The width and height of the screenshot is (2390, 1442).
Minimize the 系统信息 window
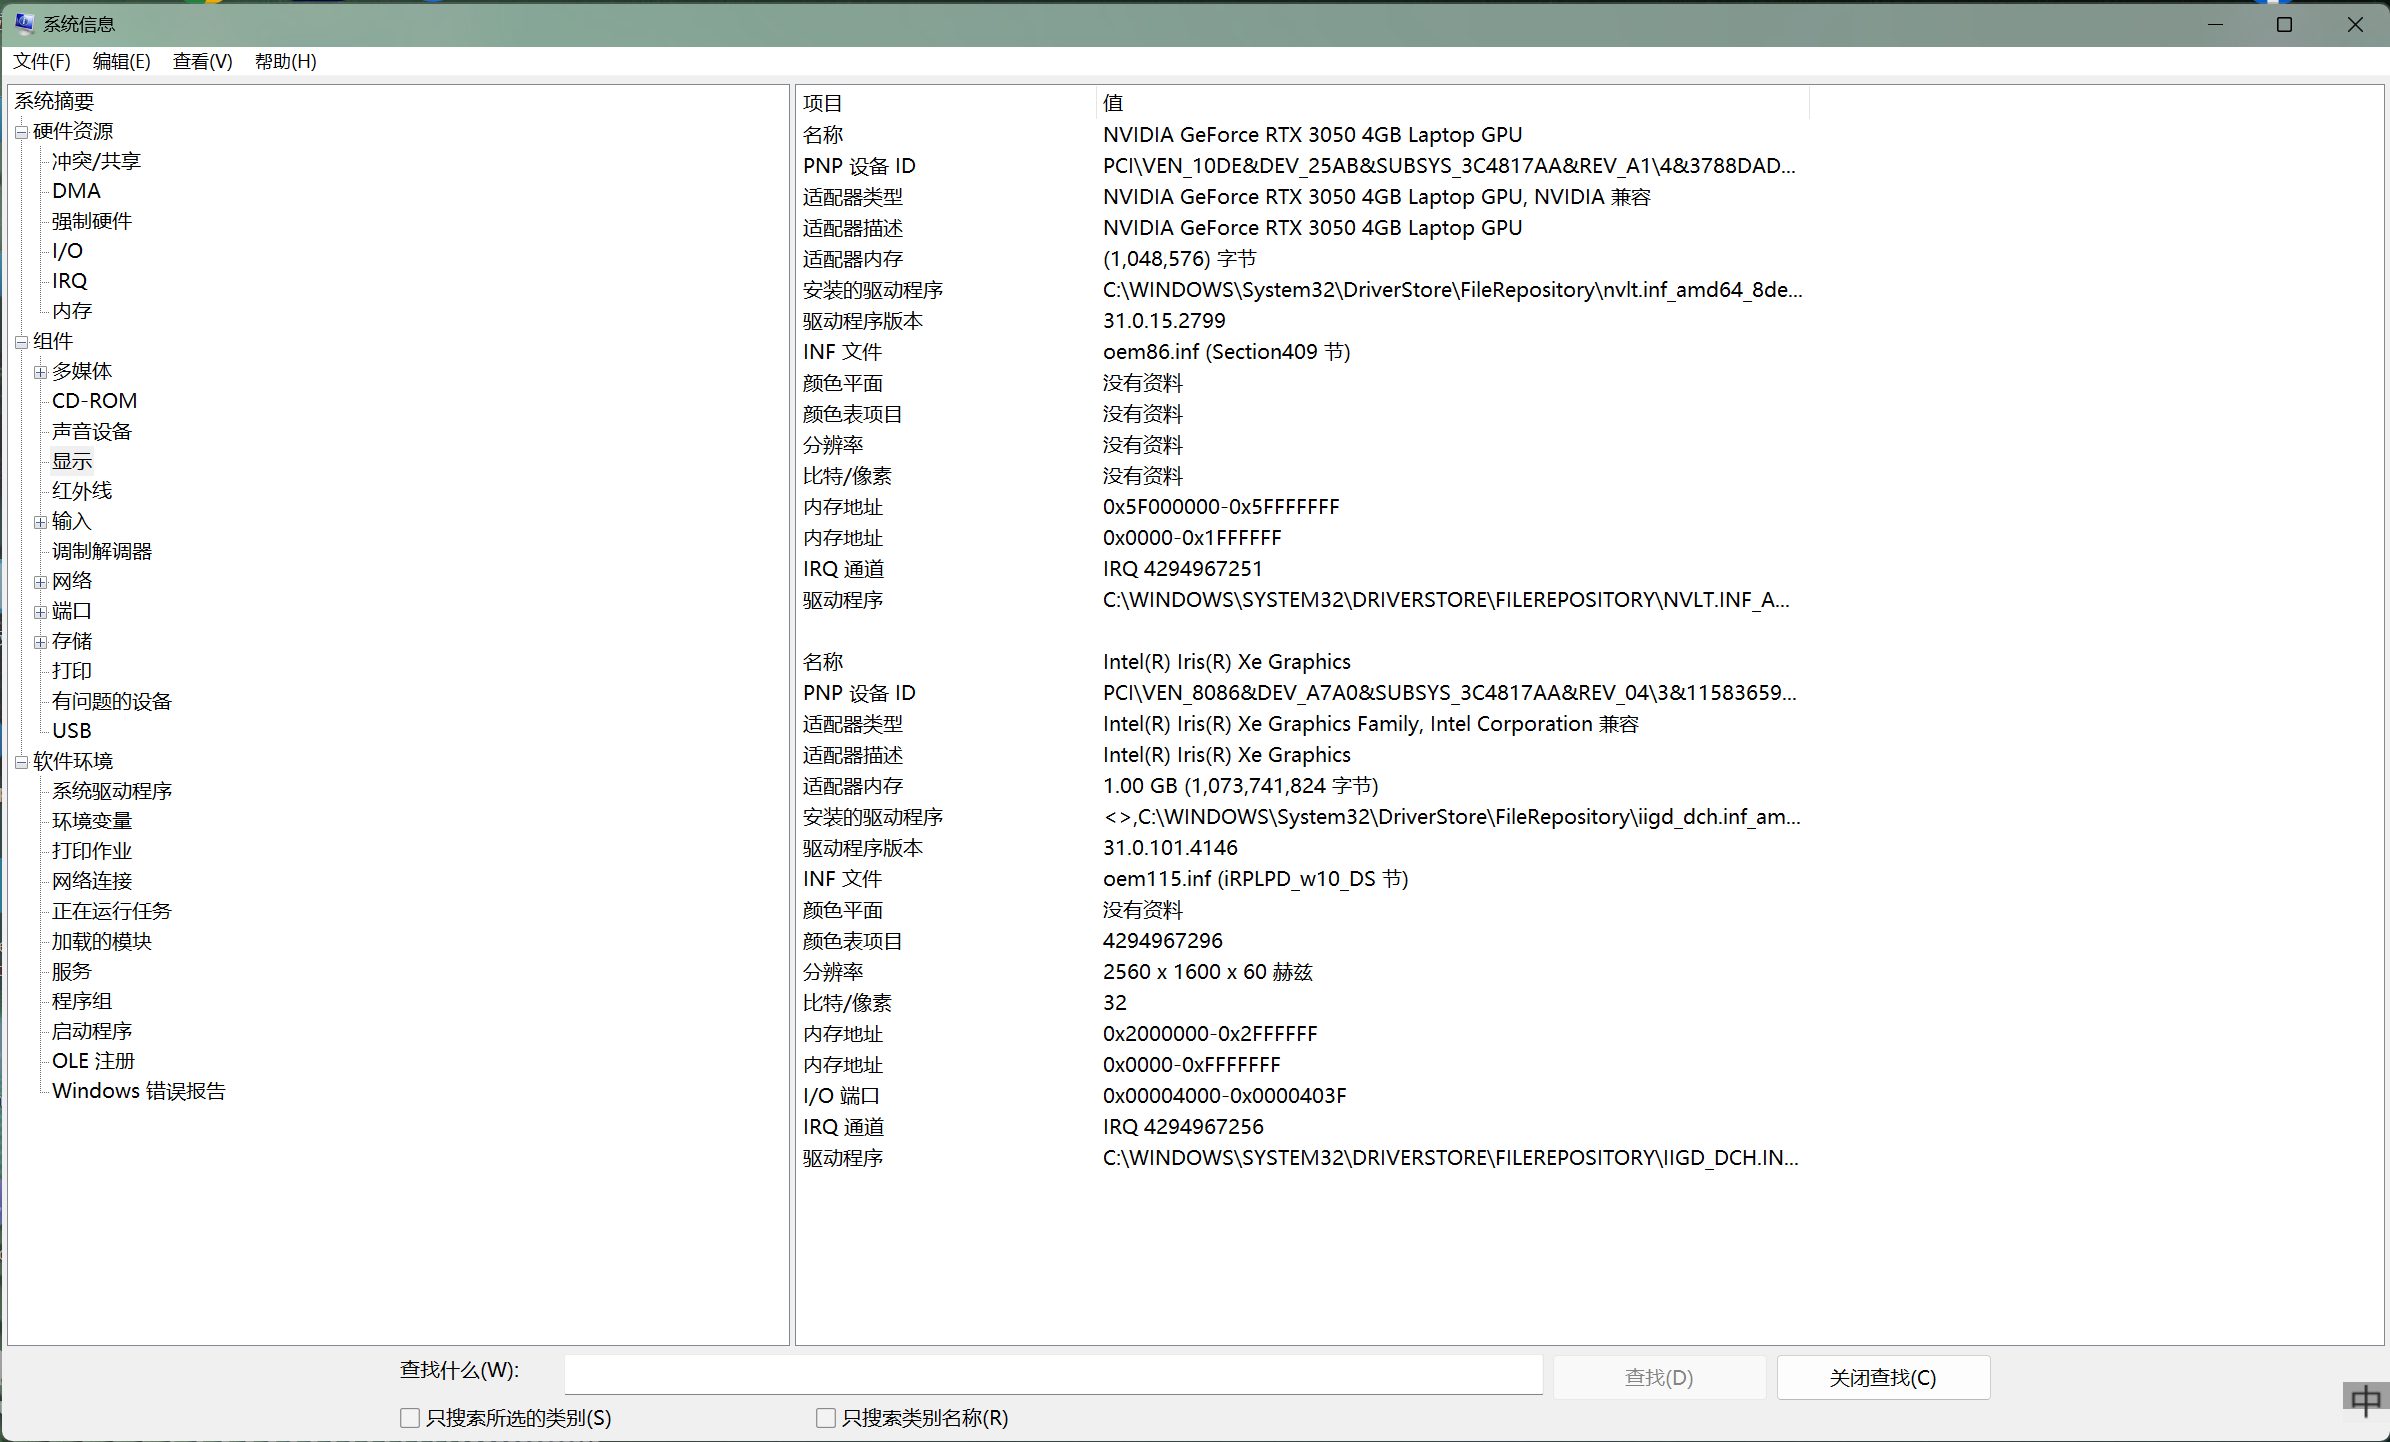pos(2215,24)
